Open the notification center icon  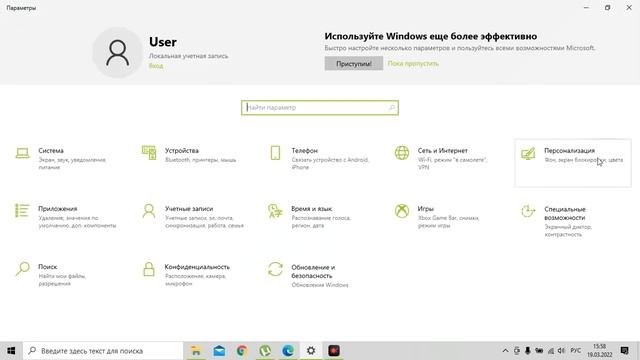pos(624,351)
